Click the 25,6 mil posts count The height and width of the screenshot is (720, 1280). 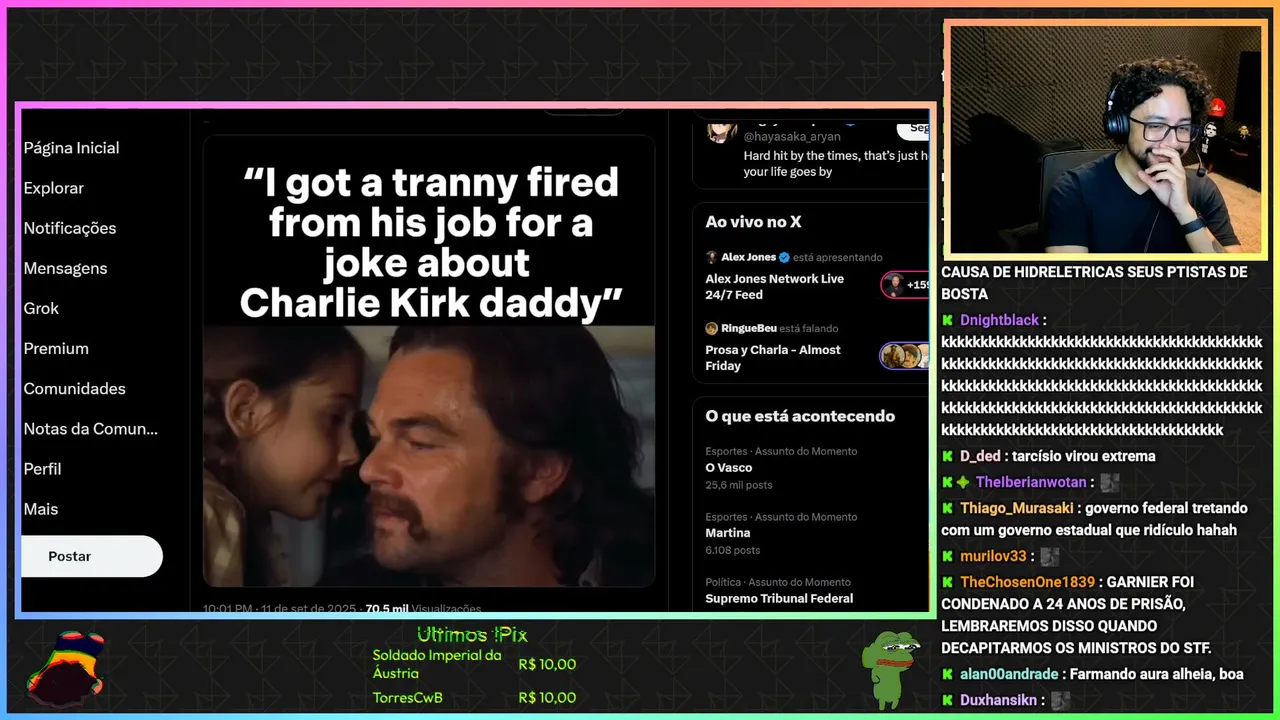pyautogui.click(x=739, y=485)
